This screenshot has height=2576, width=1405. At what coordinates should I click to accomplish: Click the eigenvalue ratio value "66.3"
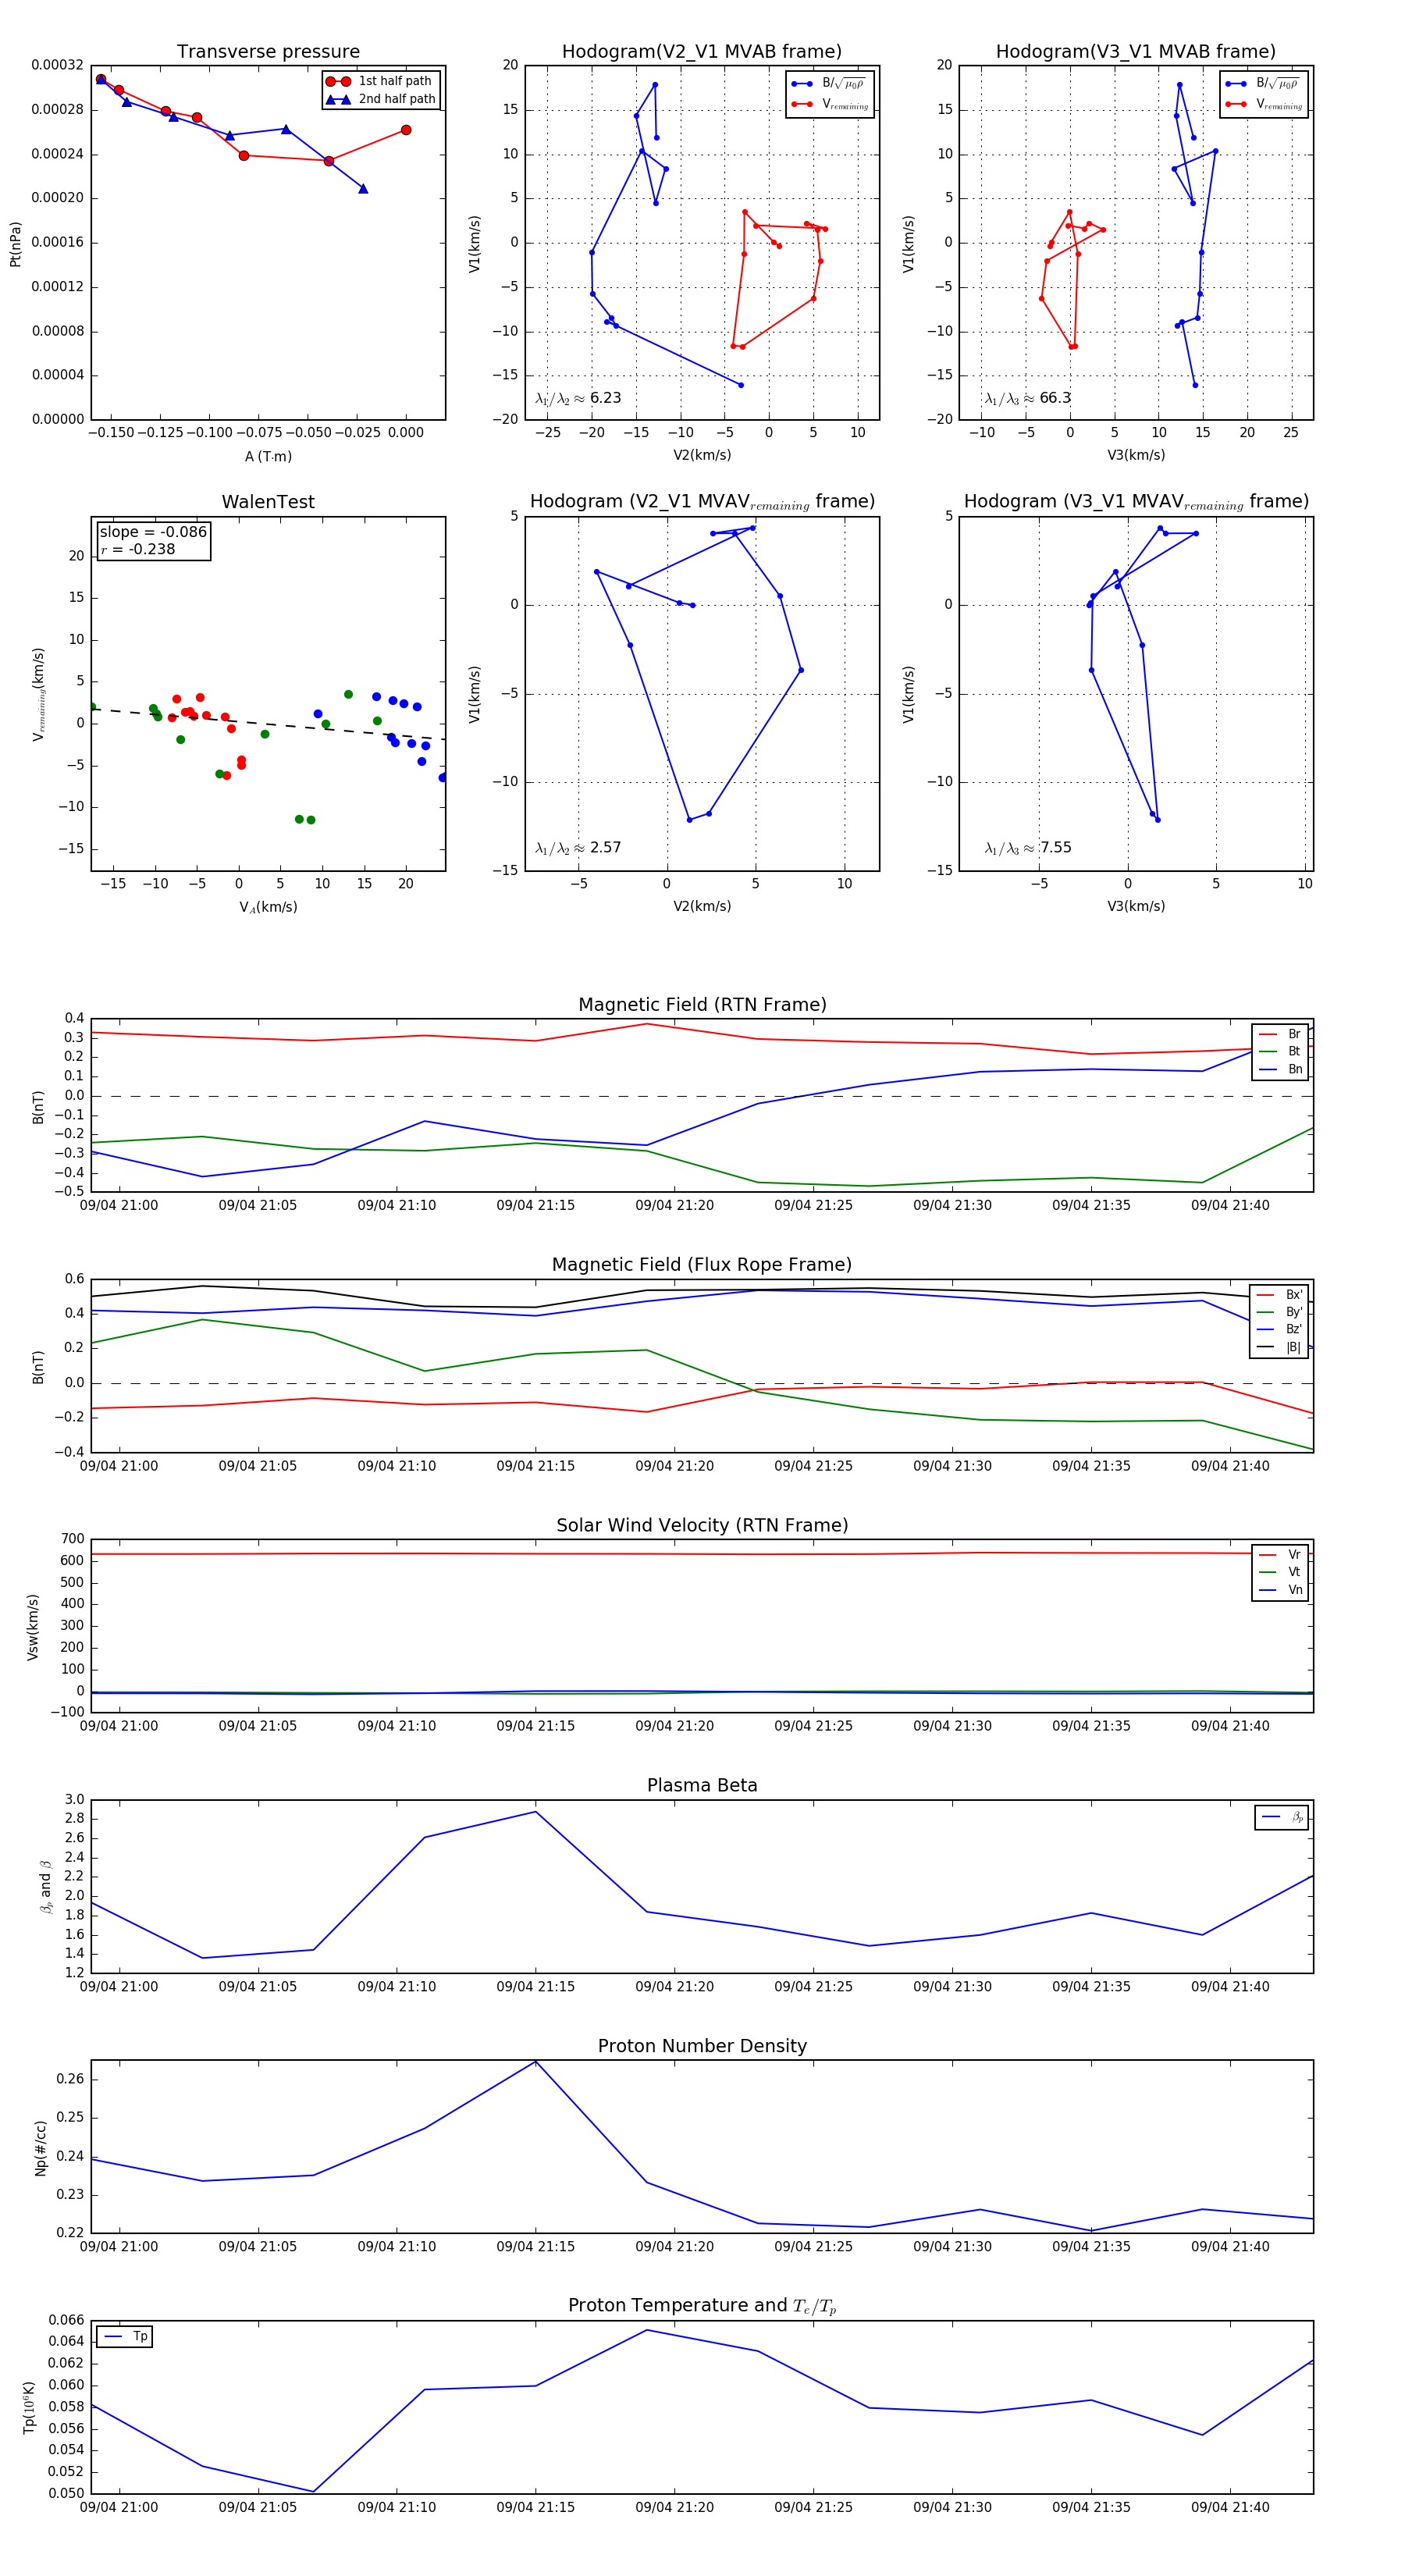(1055, 398)
